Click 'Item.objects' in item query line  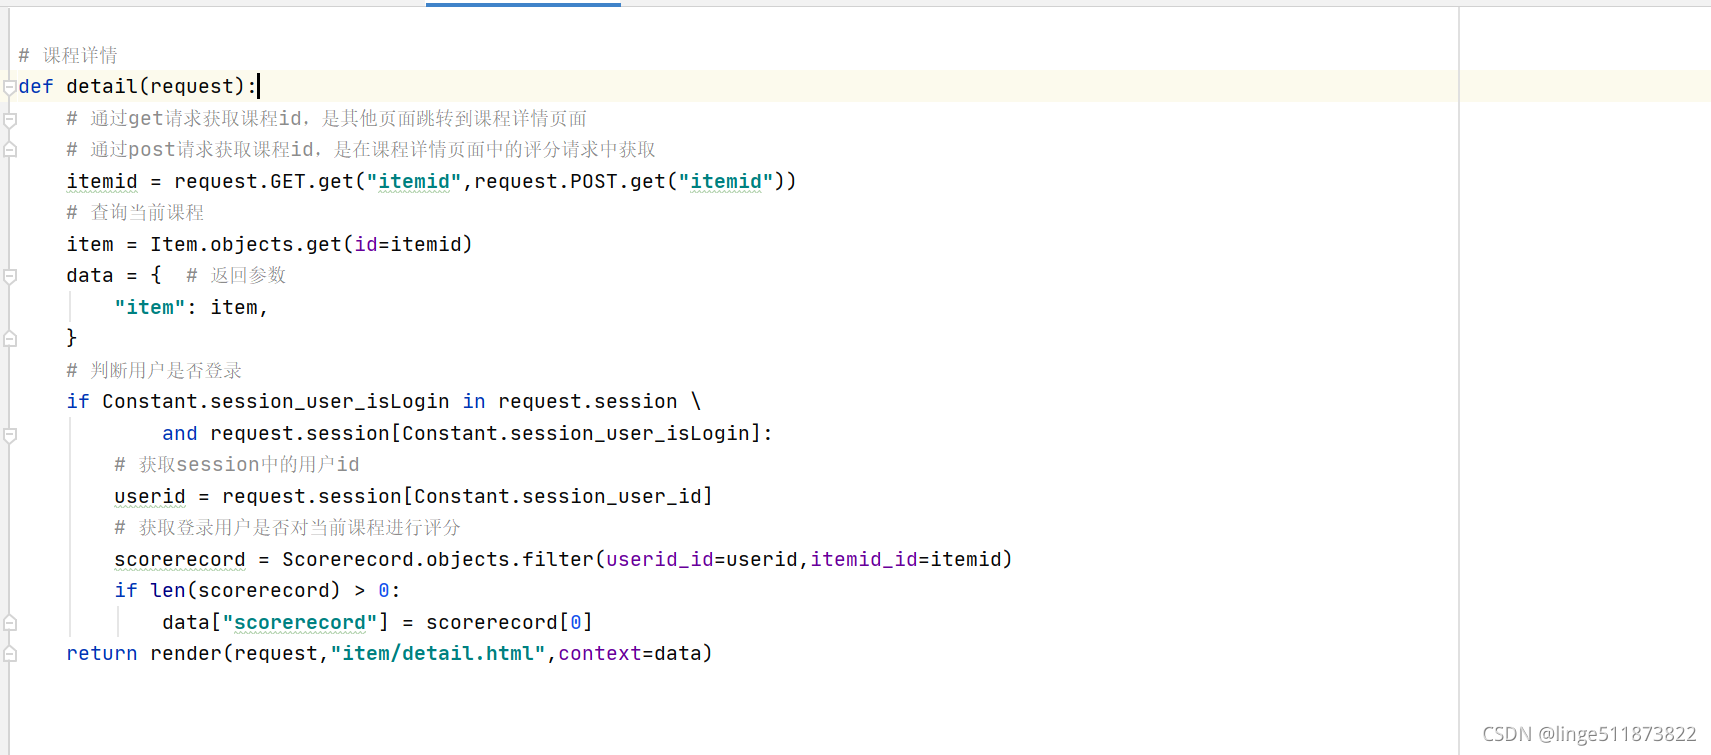coord(222,244)
